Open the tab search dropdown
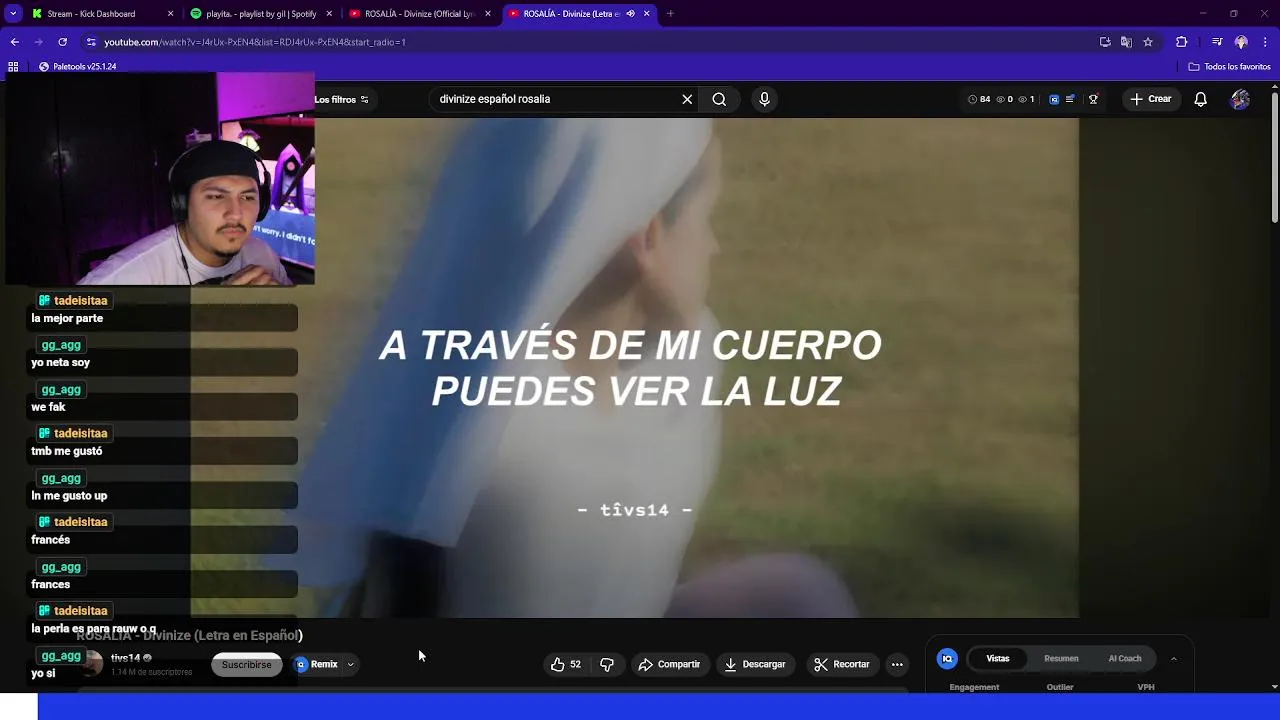The image size is (1280, 720). coord(13,14)
